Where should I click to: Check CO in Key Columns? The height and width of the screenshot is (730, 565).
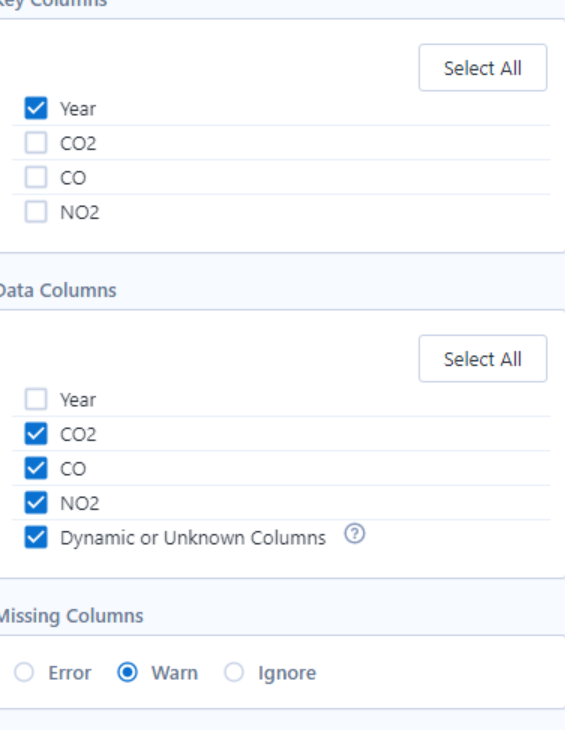coord(36,177)
